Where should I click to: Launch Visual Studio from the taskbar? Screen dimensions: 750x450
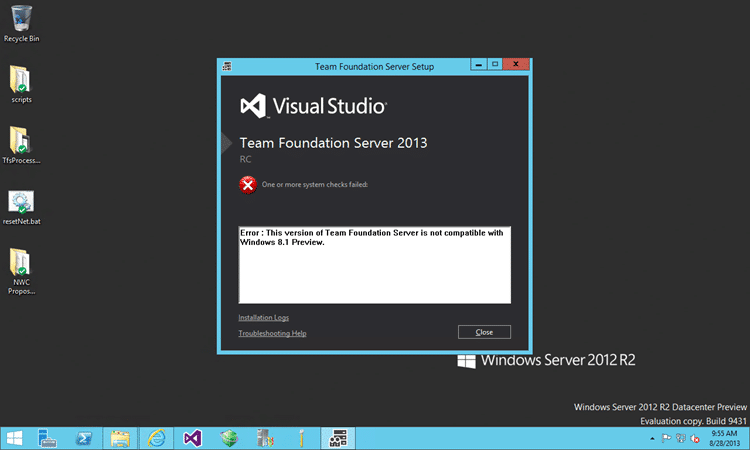pyautogui.click(x=193, y=438)
